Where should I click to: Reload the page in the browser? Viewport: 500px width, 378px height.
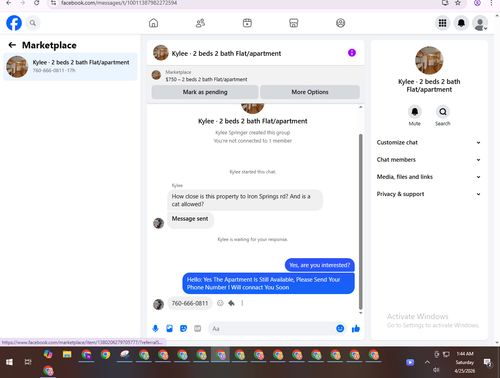pyautogui.click(x=37, y=3)
